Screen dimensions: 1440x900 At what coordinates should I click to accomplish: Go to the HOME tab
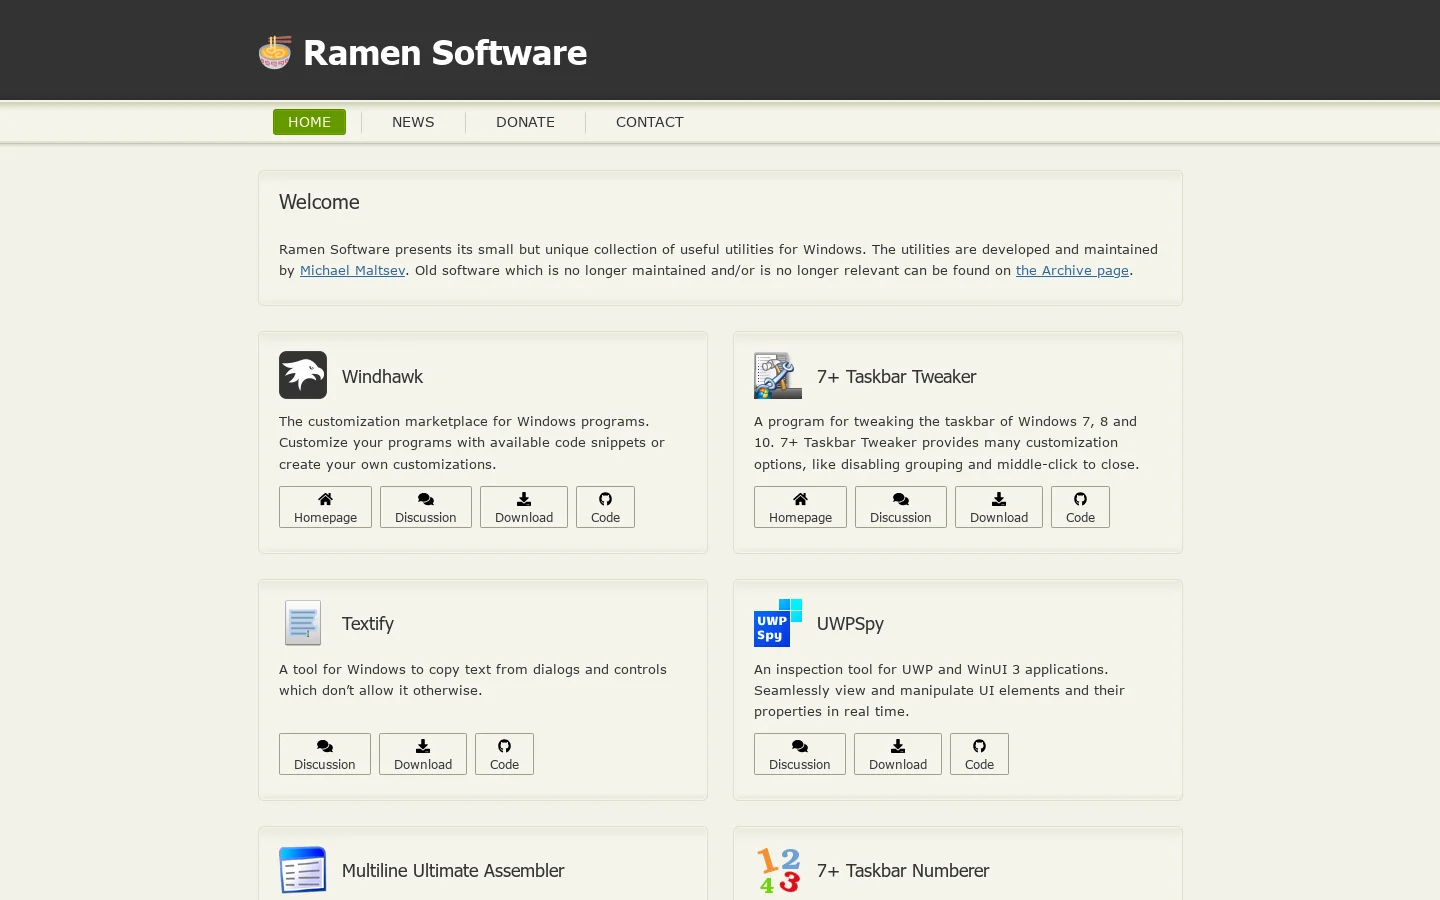309,122
